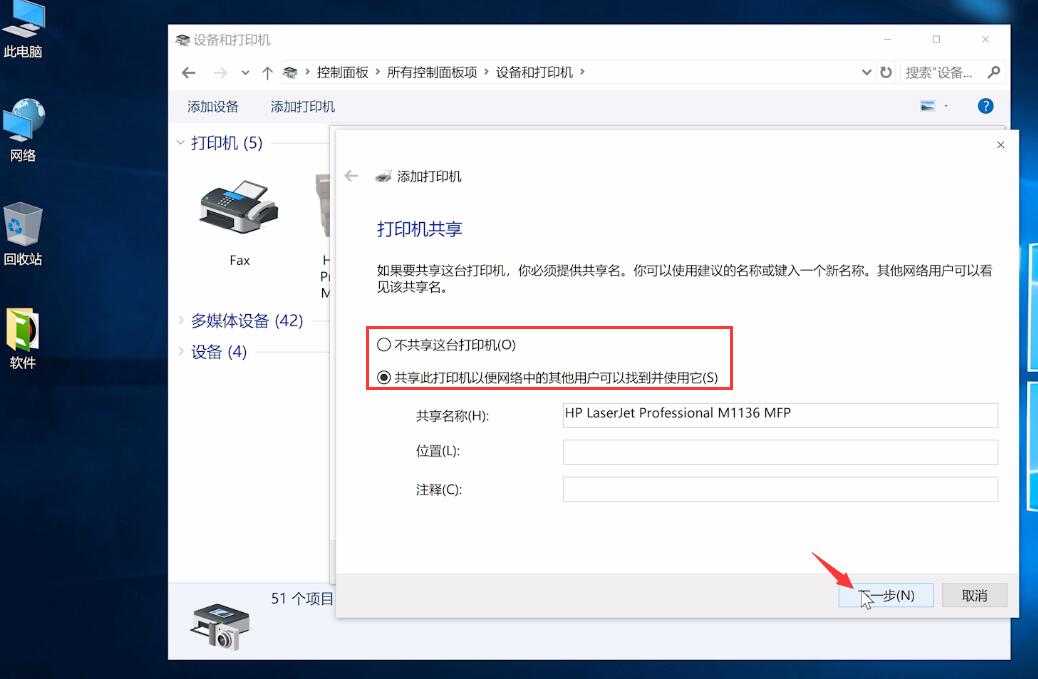
Task: Expand the 多媒体设备 (42) group
Action: 180,321
